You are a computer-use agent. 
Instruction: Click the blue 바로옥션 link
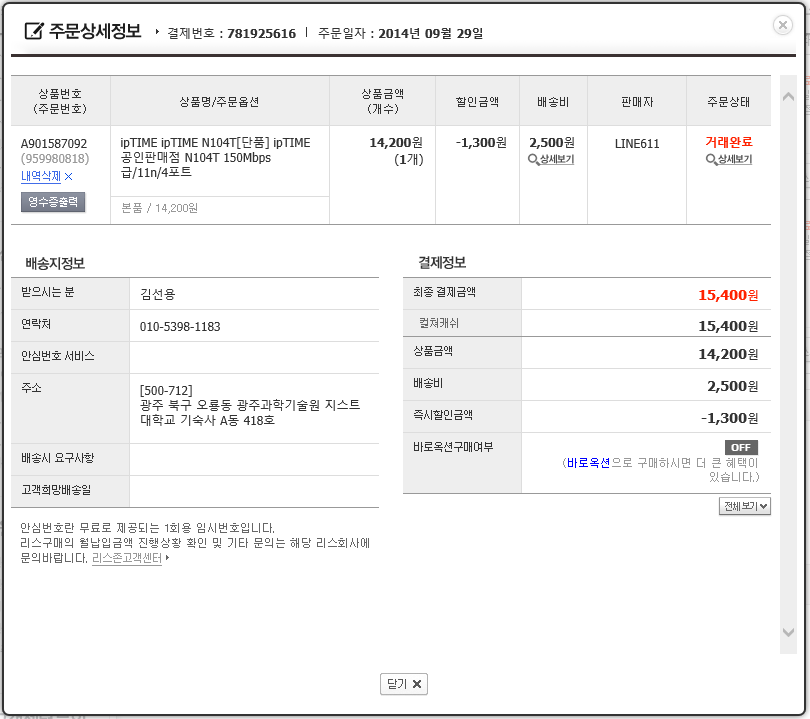tap(588, 463)
